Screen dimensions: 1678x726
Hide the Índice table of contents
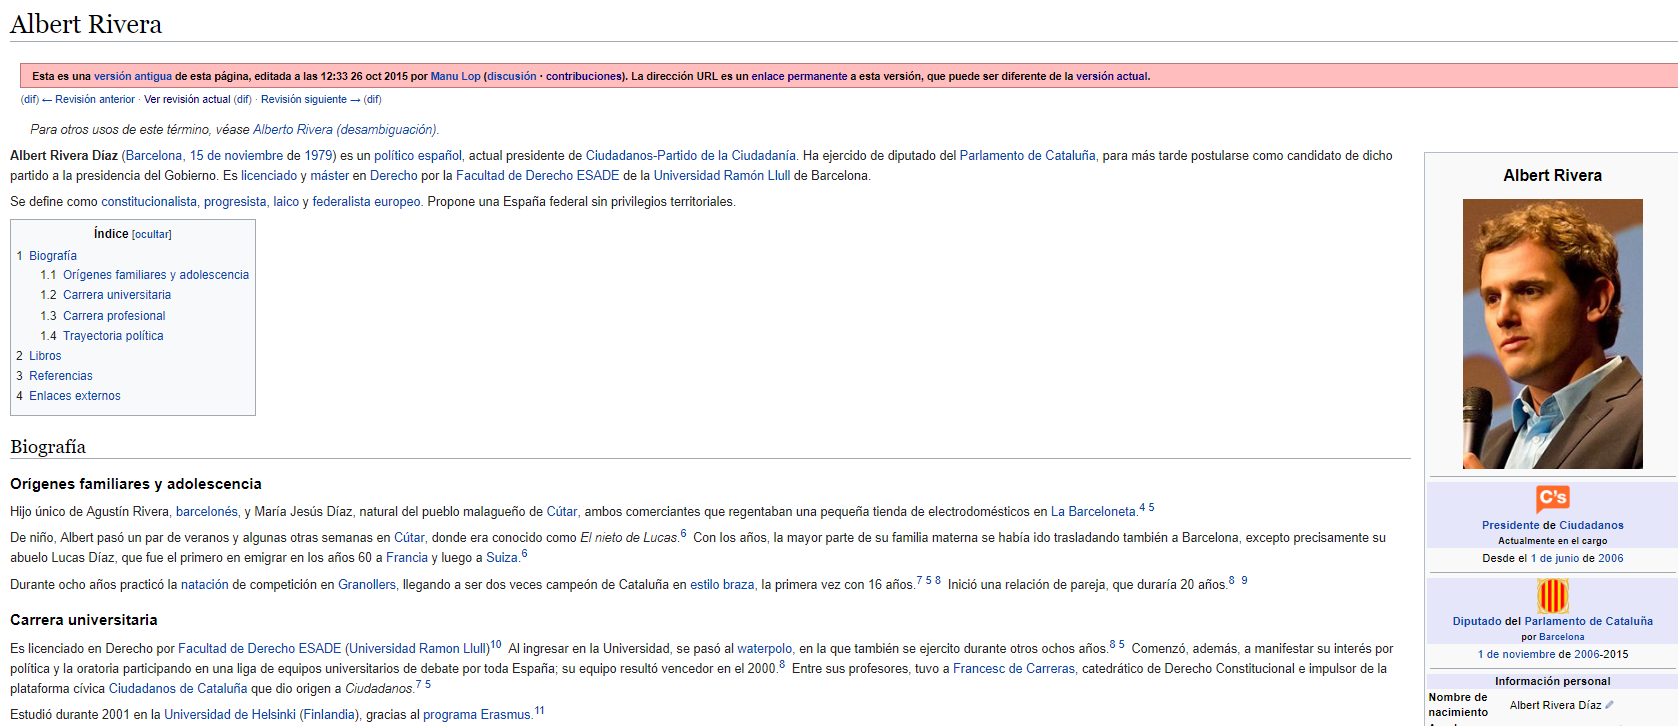[152, 235]
